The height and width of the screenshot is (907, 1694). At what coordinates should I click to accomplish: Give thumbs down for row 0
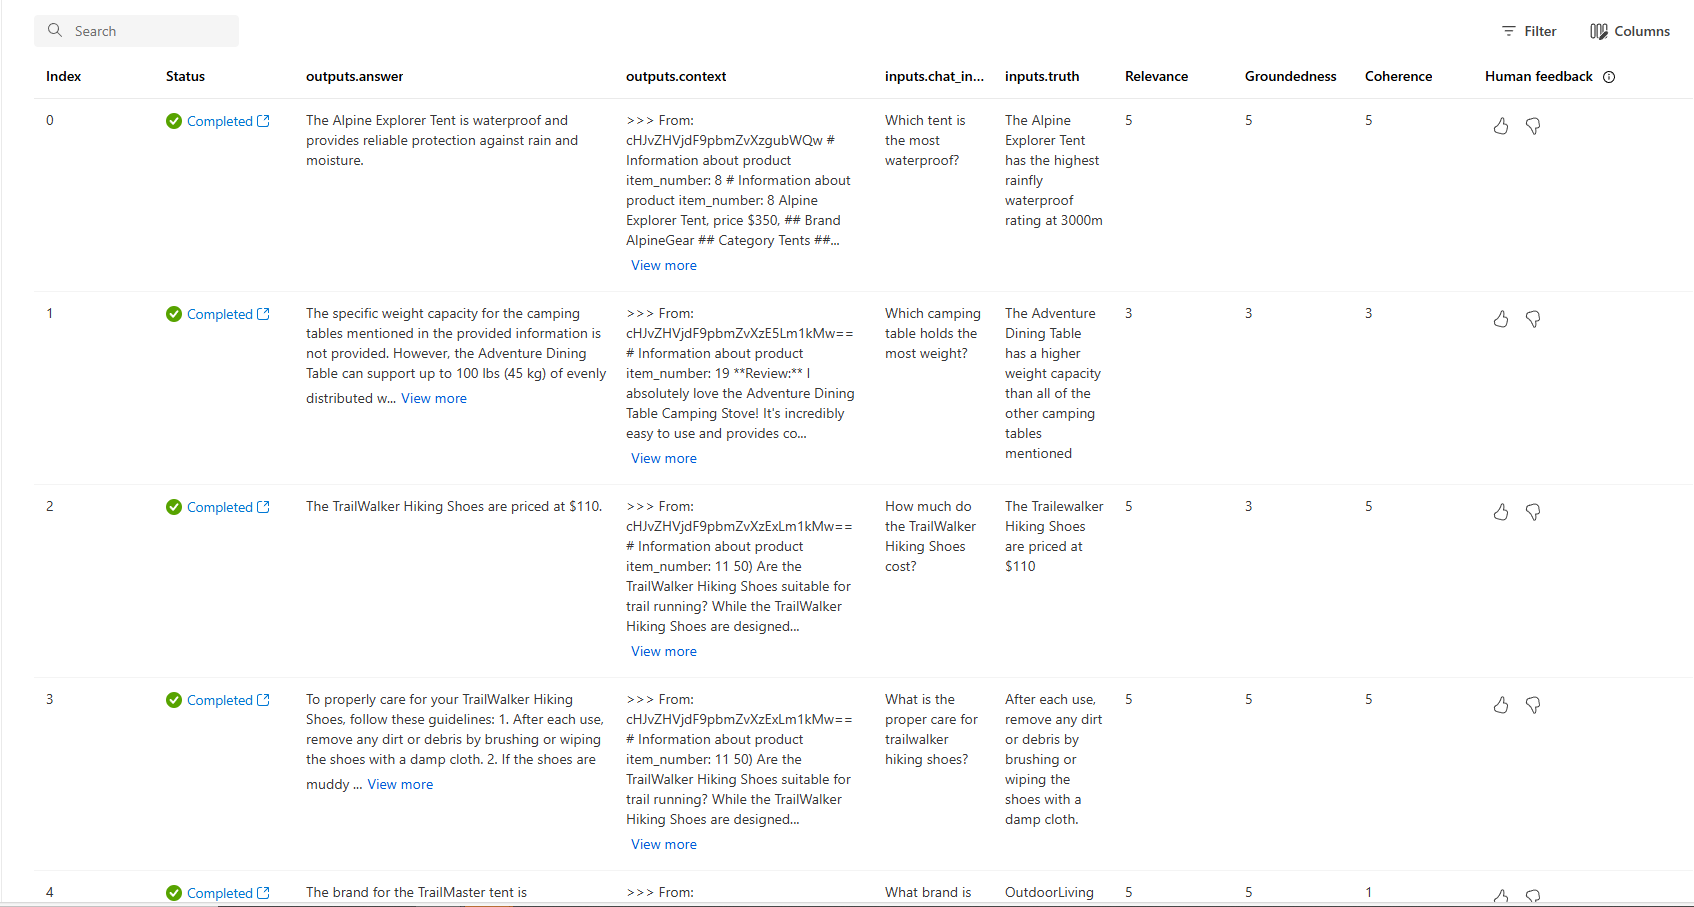(x=1533, y=126)
